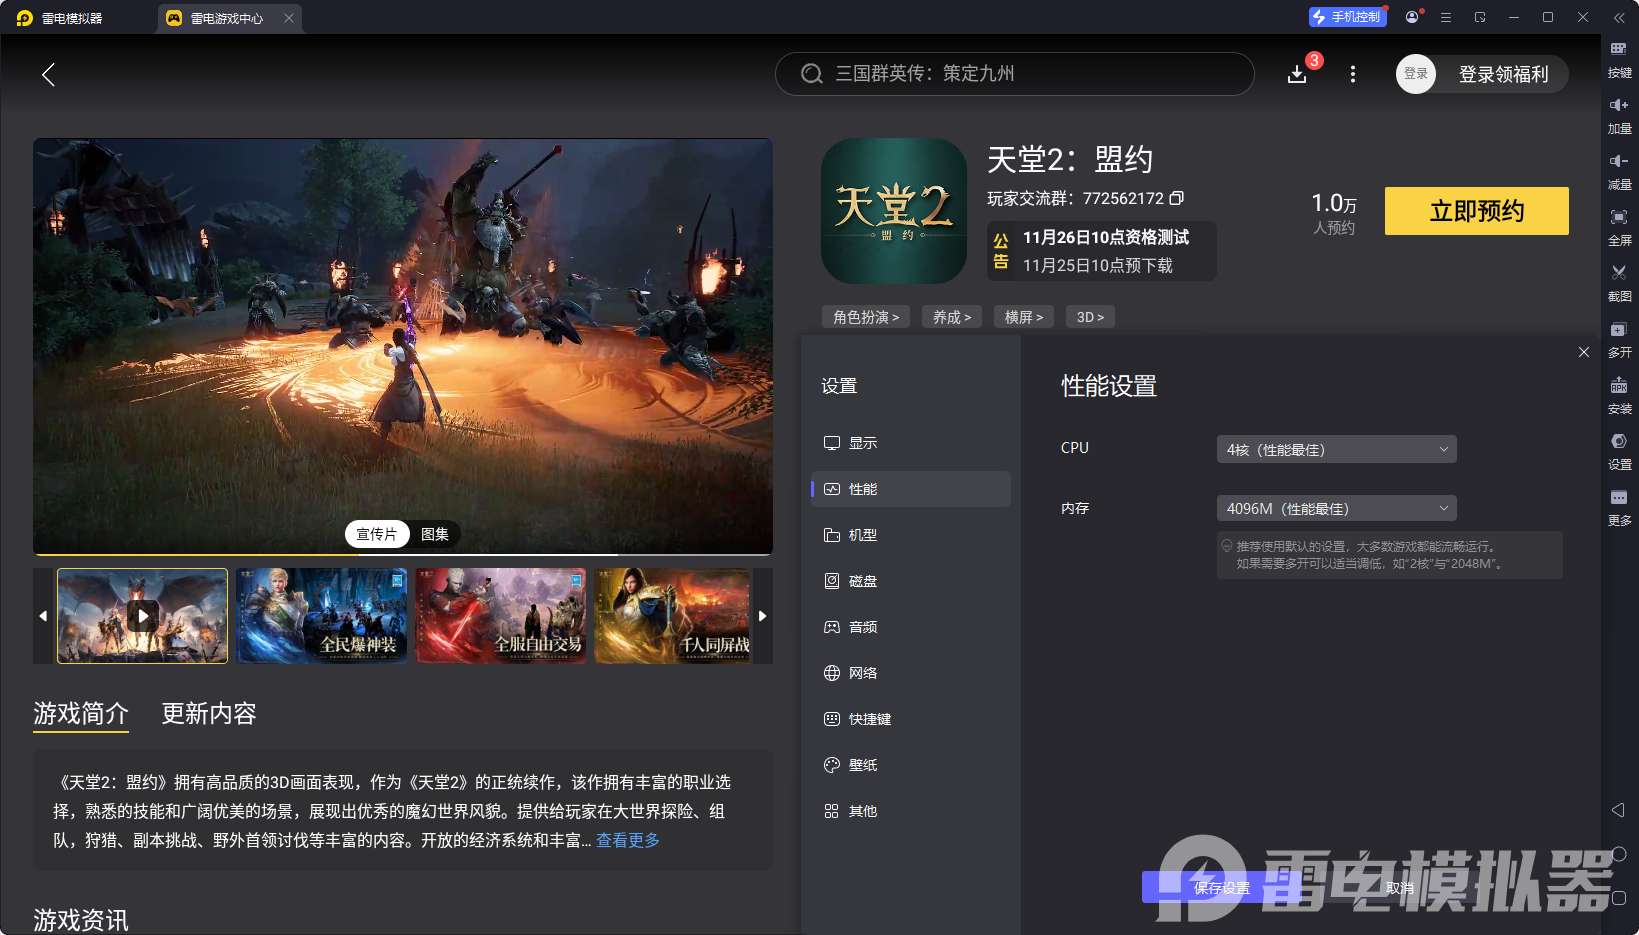The width and height of the screenshot is (1639, 935).
Task: Save settings with 保存设置
Action: 1222,887
